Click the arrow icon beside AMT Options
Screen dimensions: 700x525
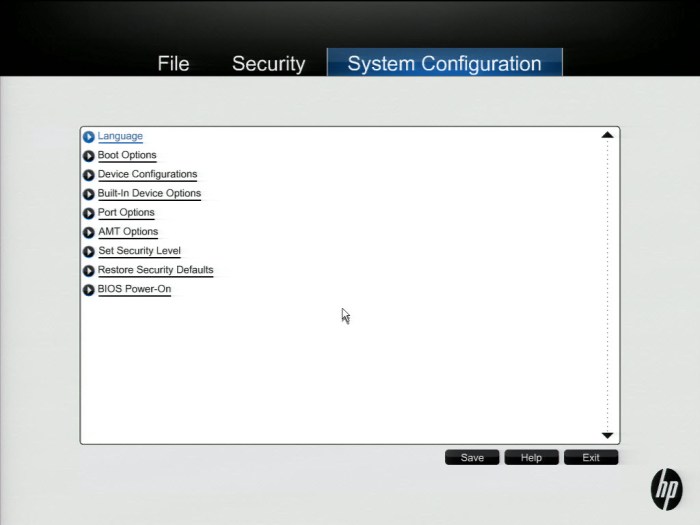coord(89,232)
